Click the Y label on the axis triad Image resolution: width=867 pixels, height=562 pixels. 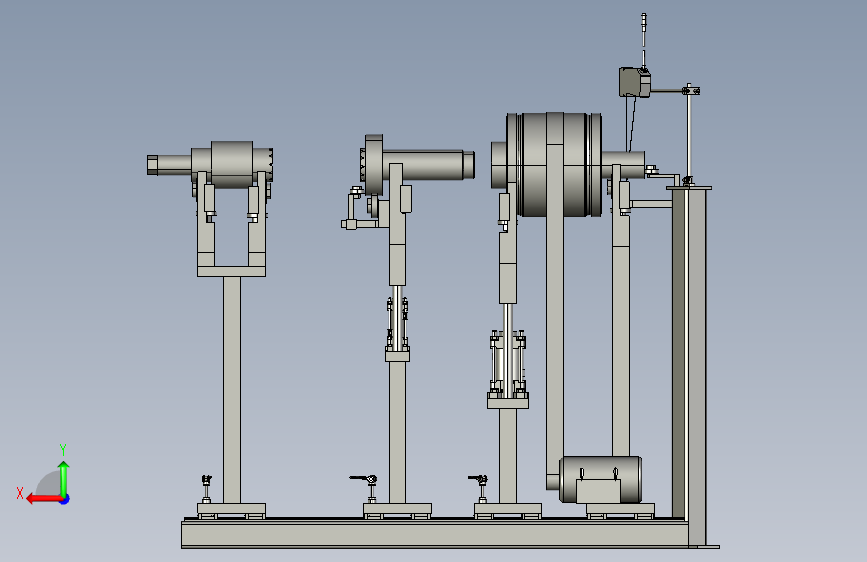pyautogui.click(x=63, y=449)
